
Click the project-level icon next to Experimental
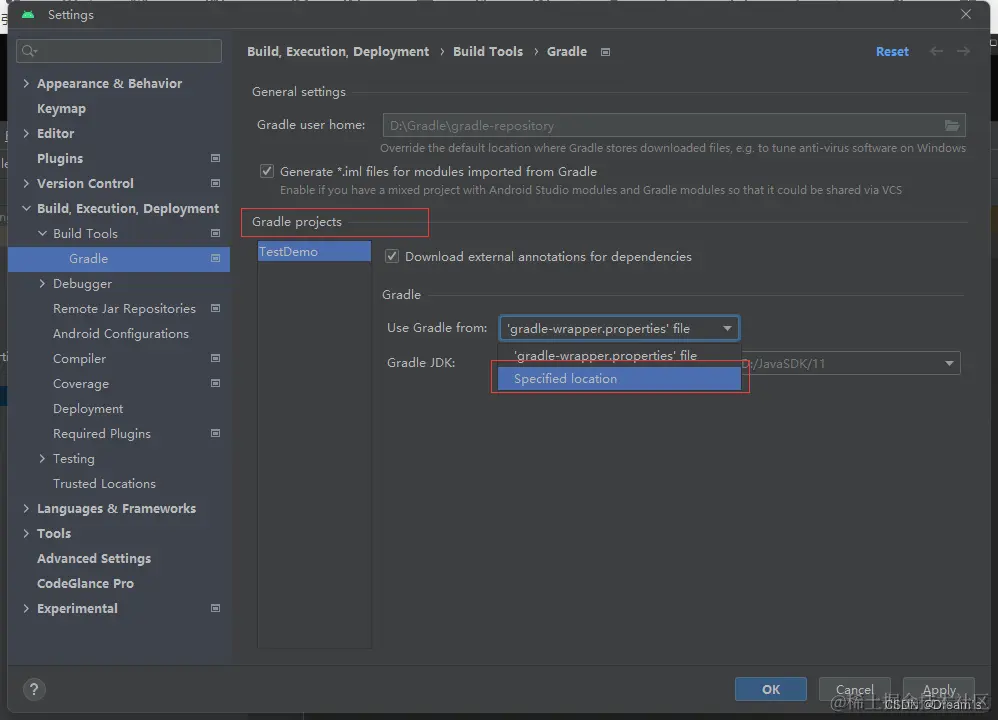pos(215,609)
